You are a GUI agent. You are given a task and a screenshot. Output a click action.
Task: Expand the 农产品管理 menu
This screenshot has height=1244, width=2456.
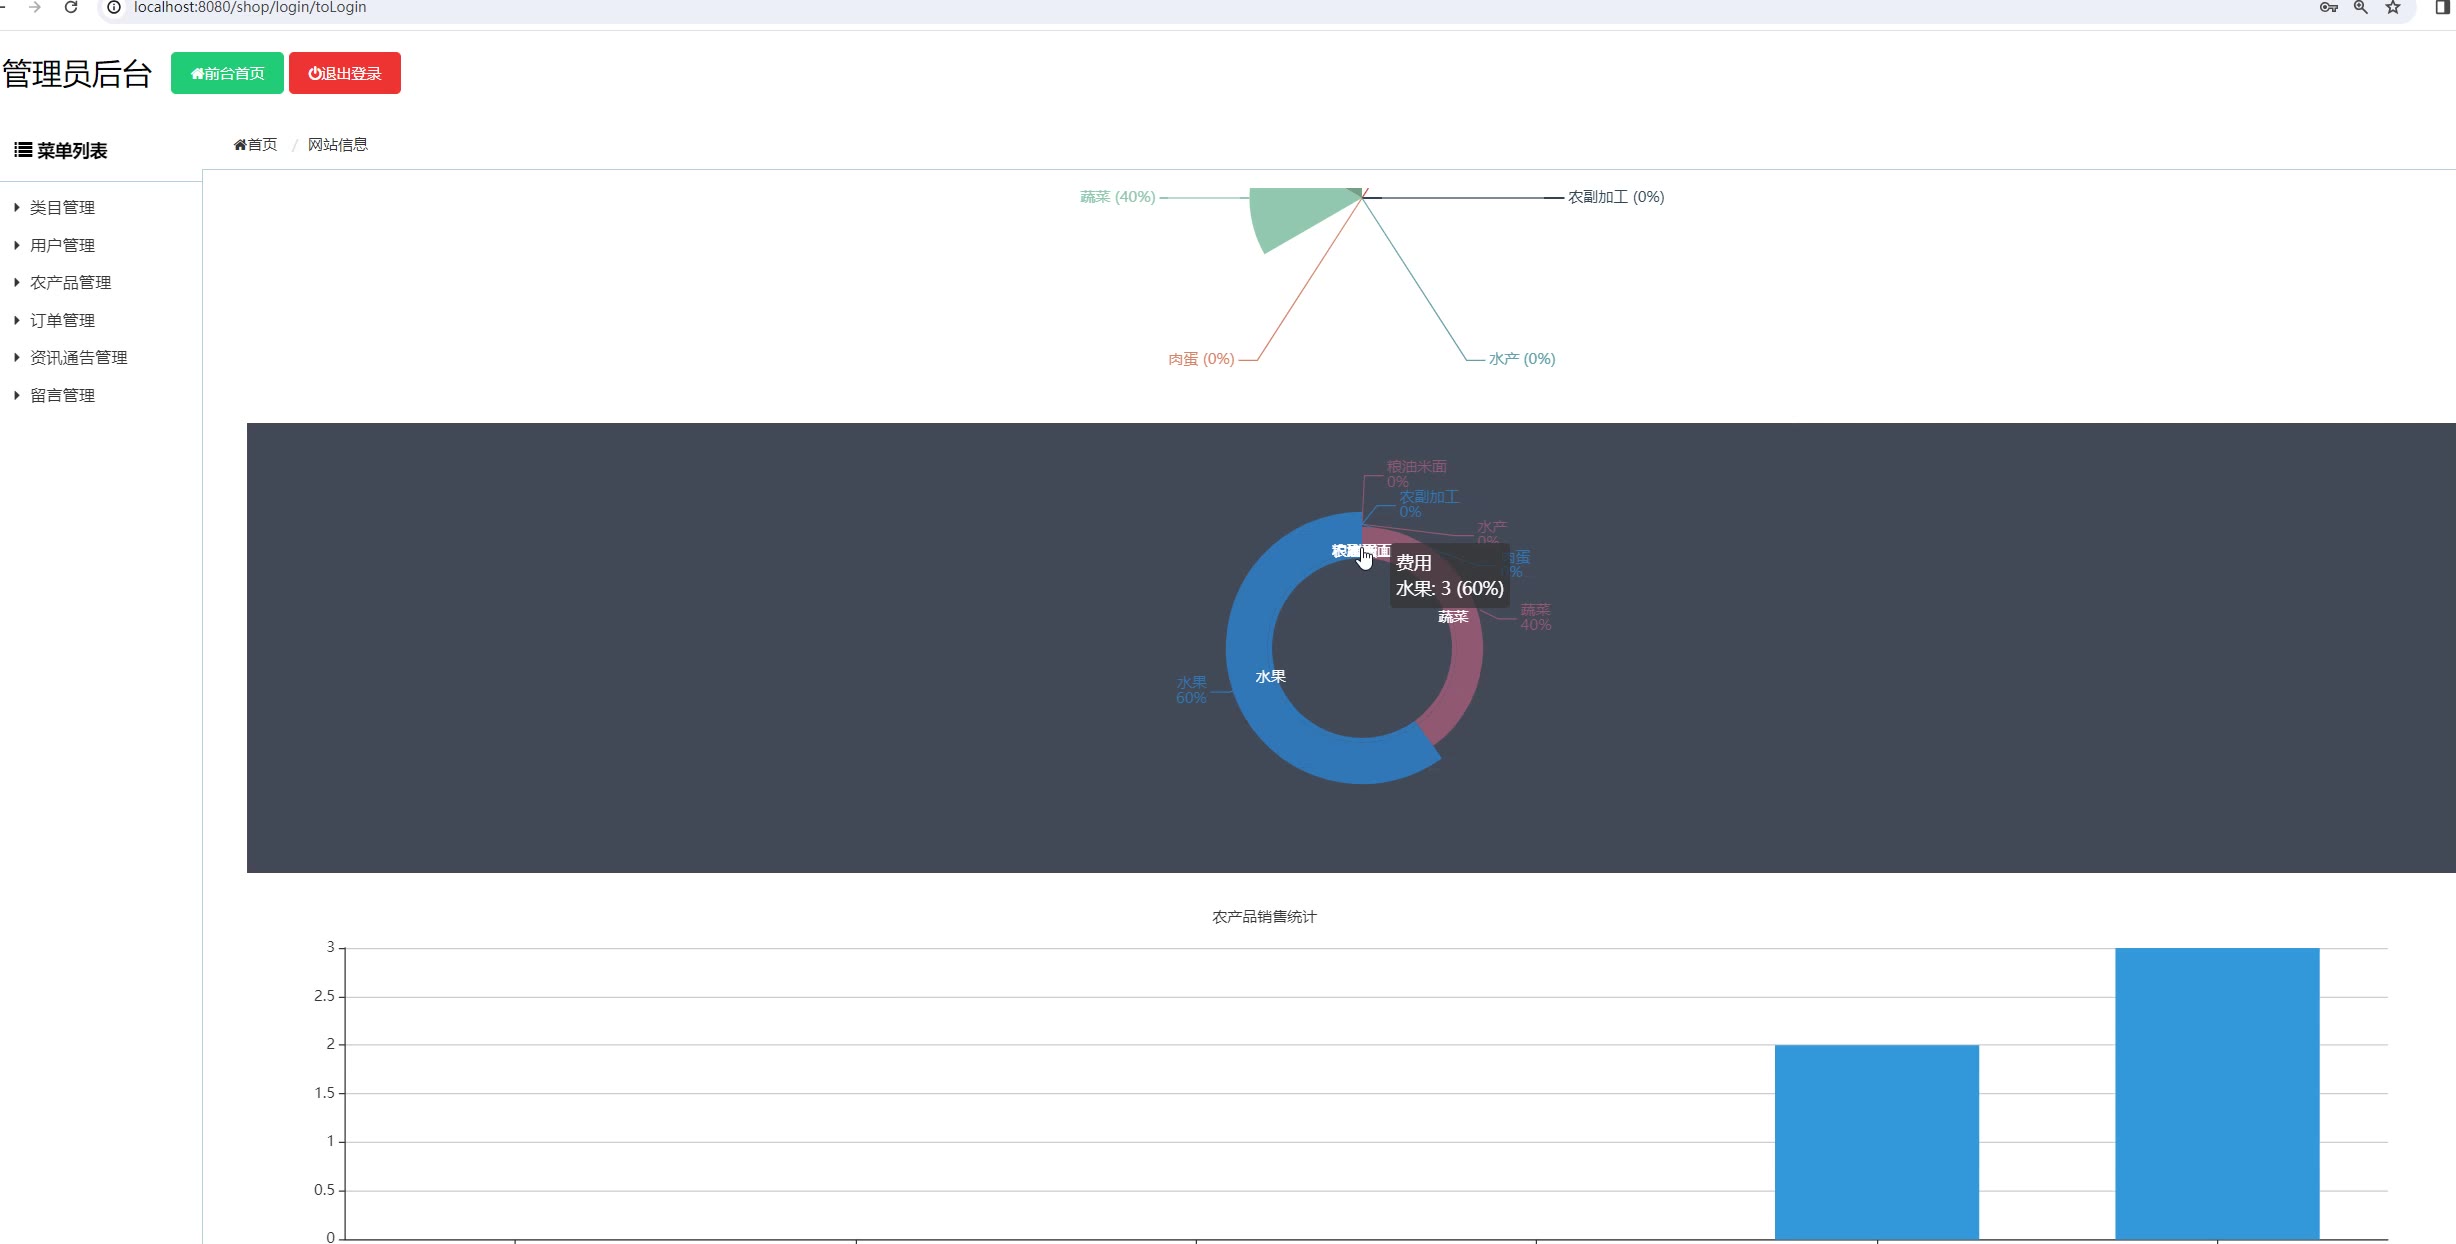(x=70, y=282)
